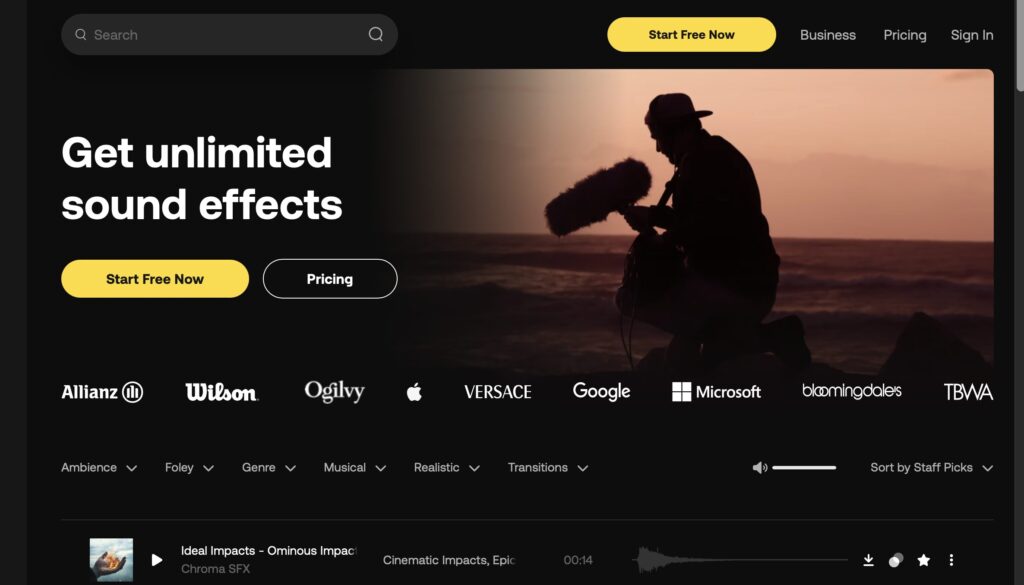This screenshot has height=585, width=1024.
Task: Click the search submit icon in search bar
Action: click(x=376, y=34)
